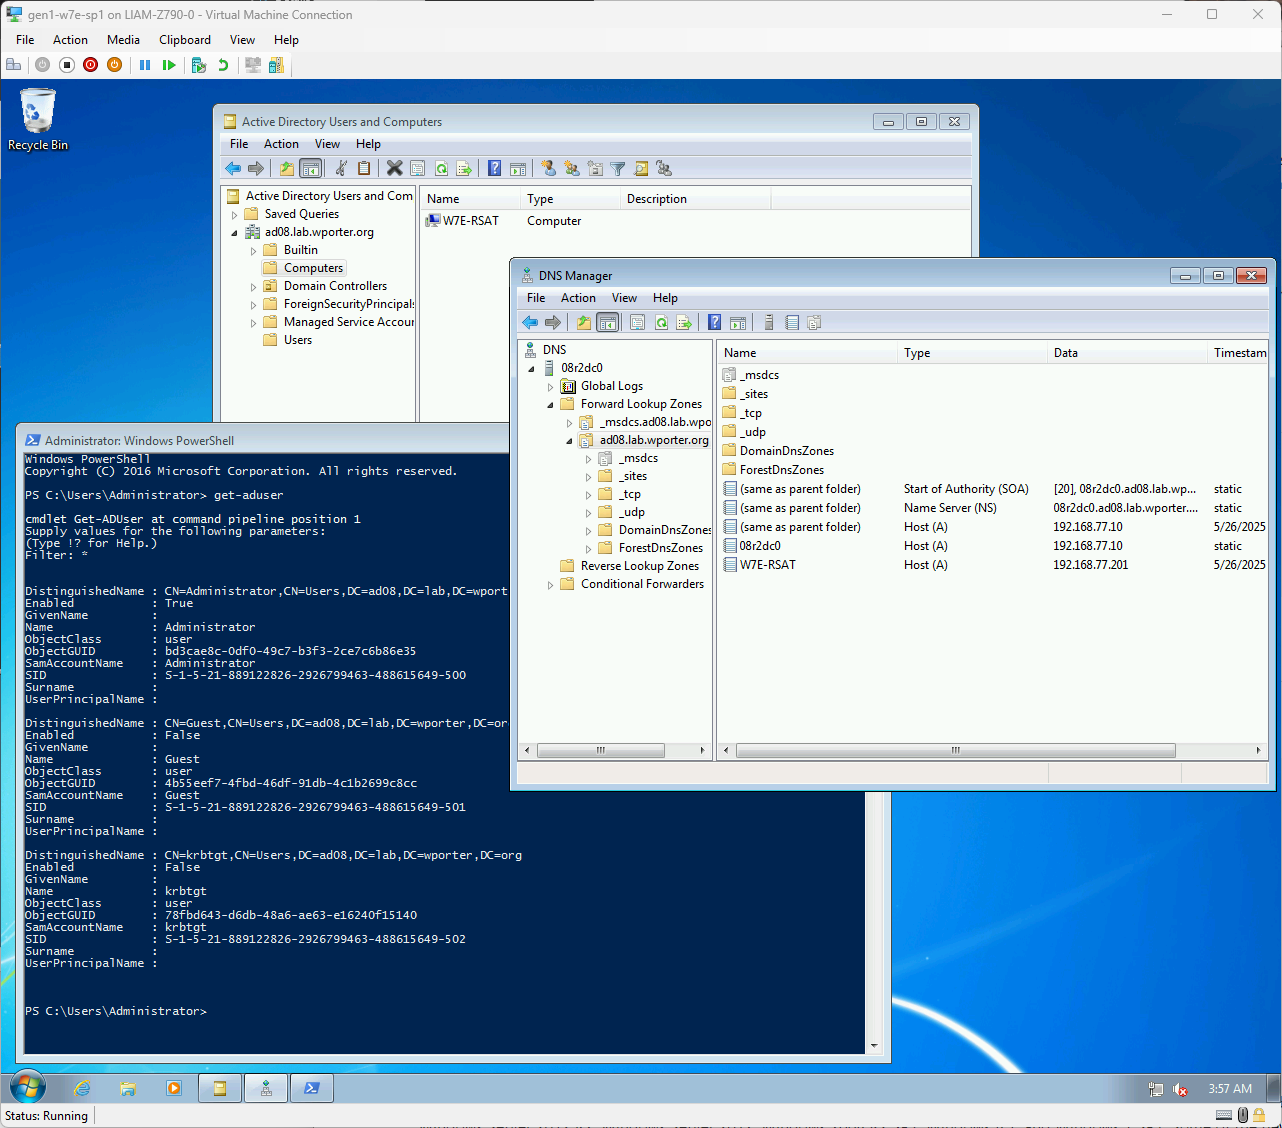
Task: Click the green Revert arrow icon
Action: pos(223,65)
